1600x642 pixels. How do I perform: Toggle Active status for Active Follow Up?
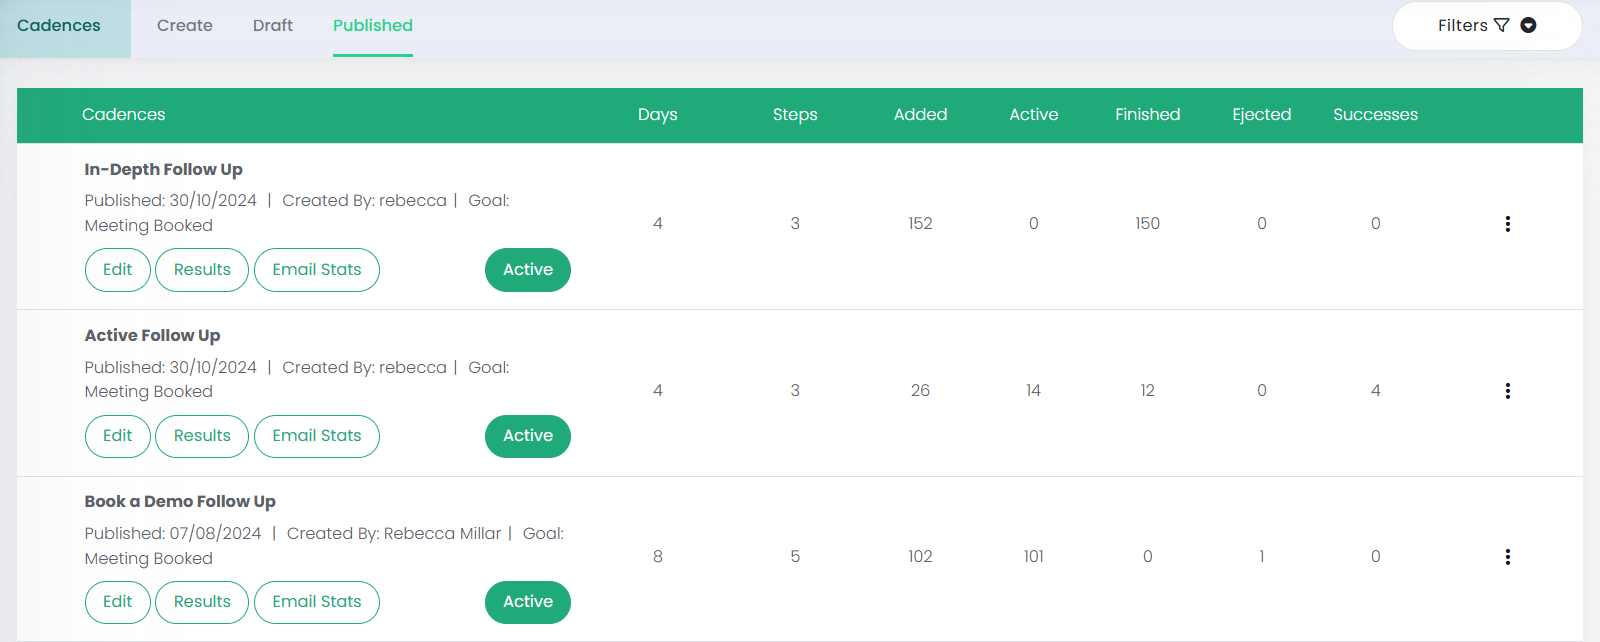tap(527, 436)
